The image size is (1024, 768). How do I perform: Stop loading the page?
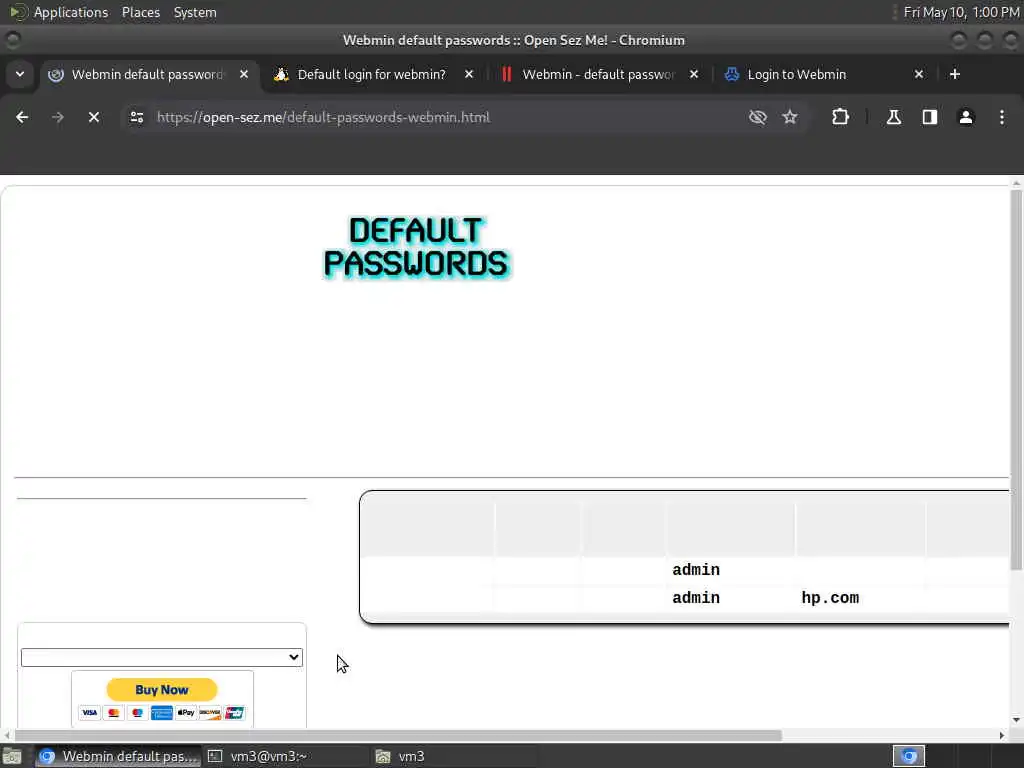(93, 117)
